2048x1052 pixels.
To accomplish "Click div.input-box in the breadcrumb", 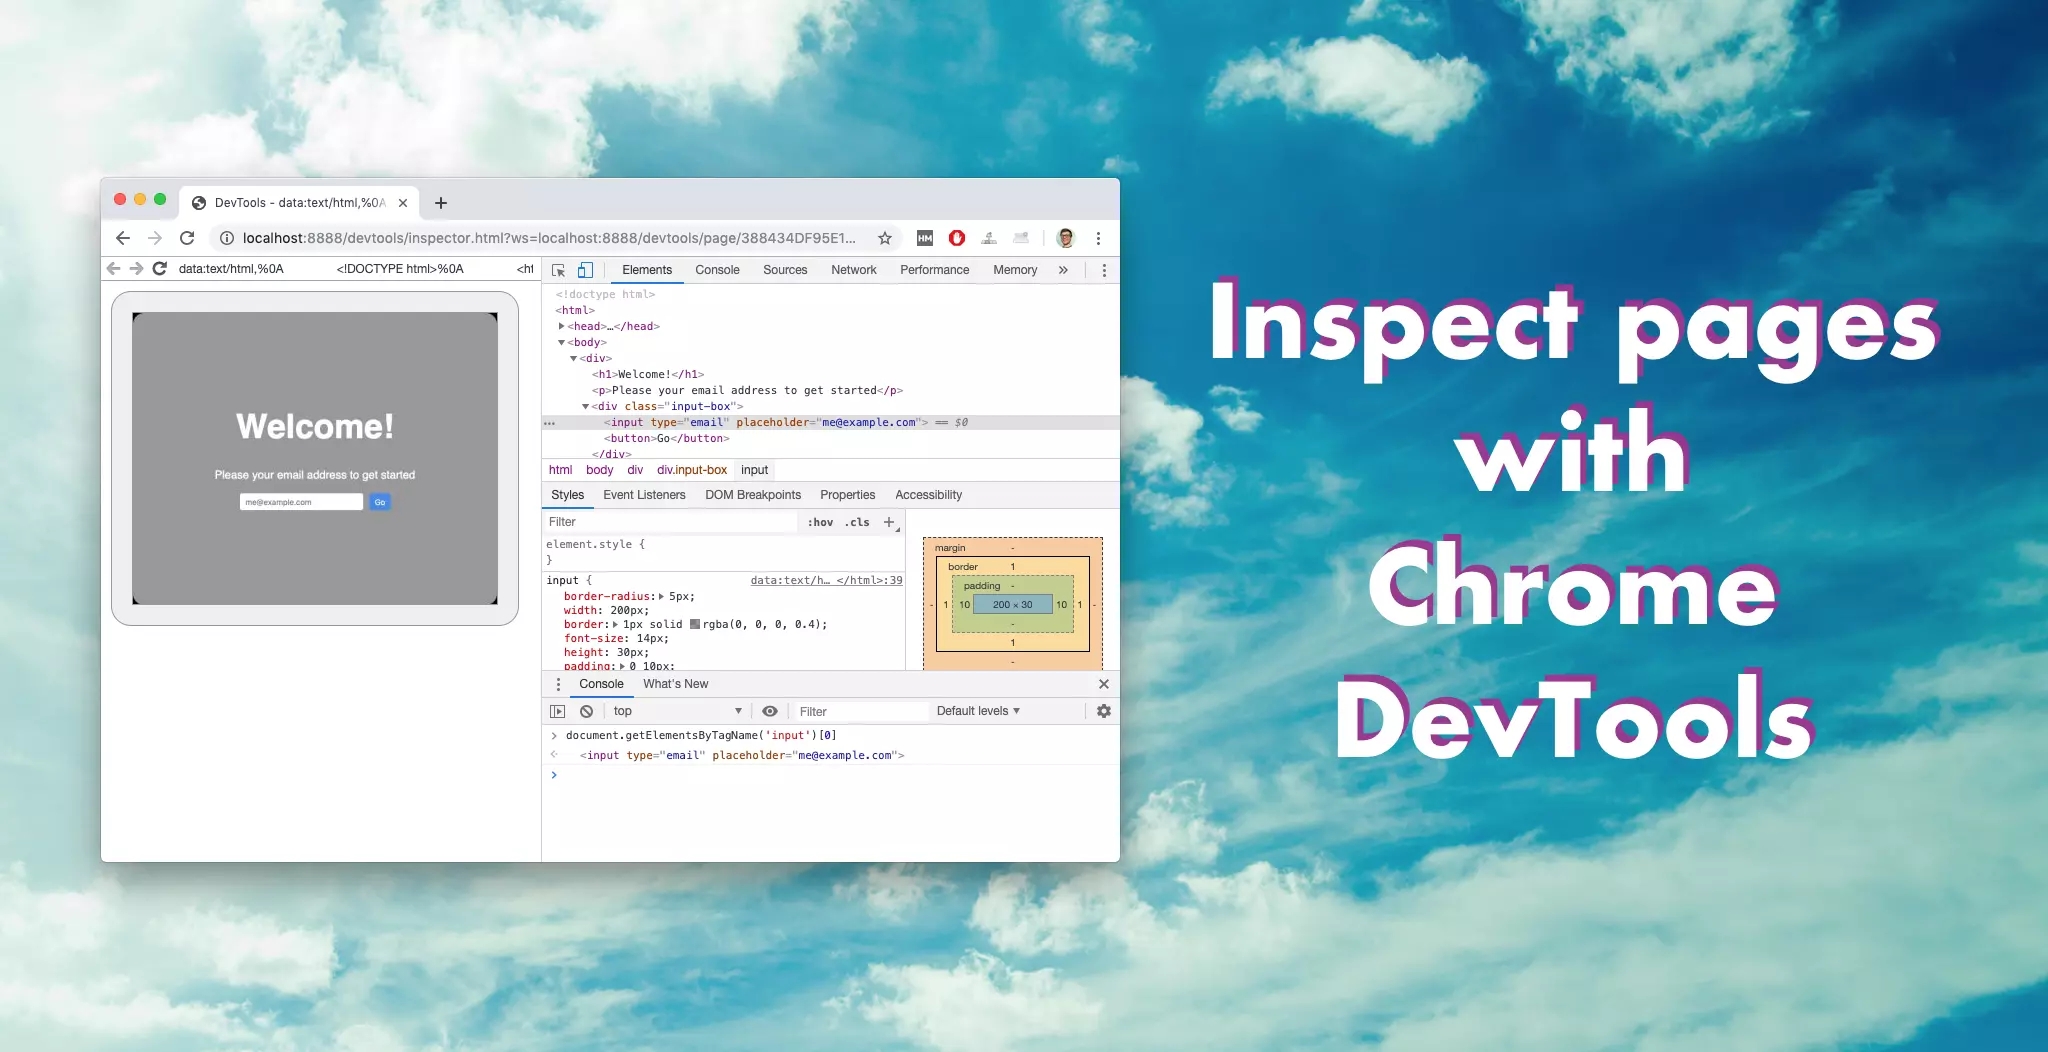I will pyautogui.click(x=692, y=470).
